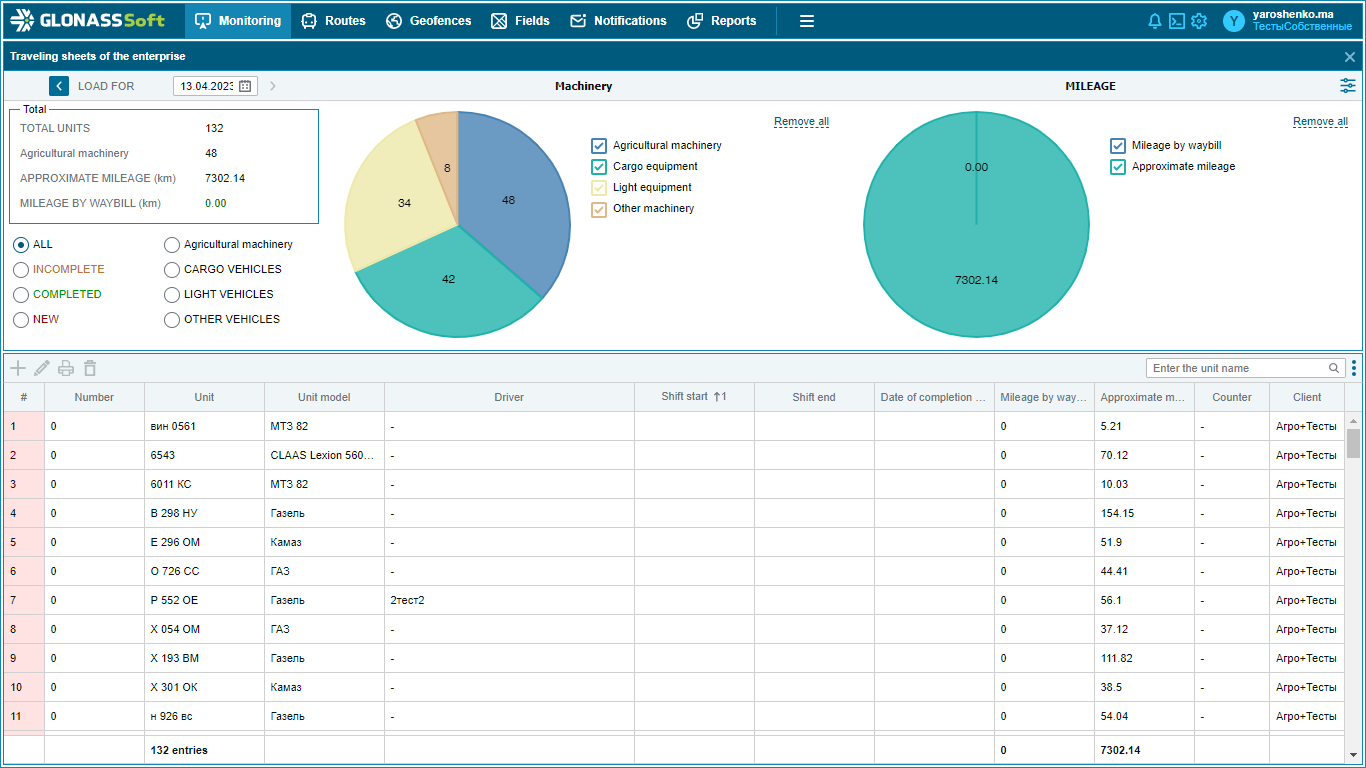Uncheck Mileage by waybill checkbox
Image resolution: width=1366 pixels, height=768 pixels.
[x=1118, y=146]
